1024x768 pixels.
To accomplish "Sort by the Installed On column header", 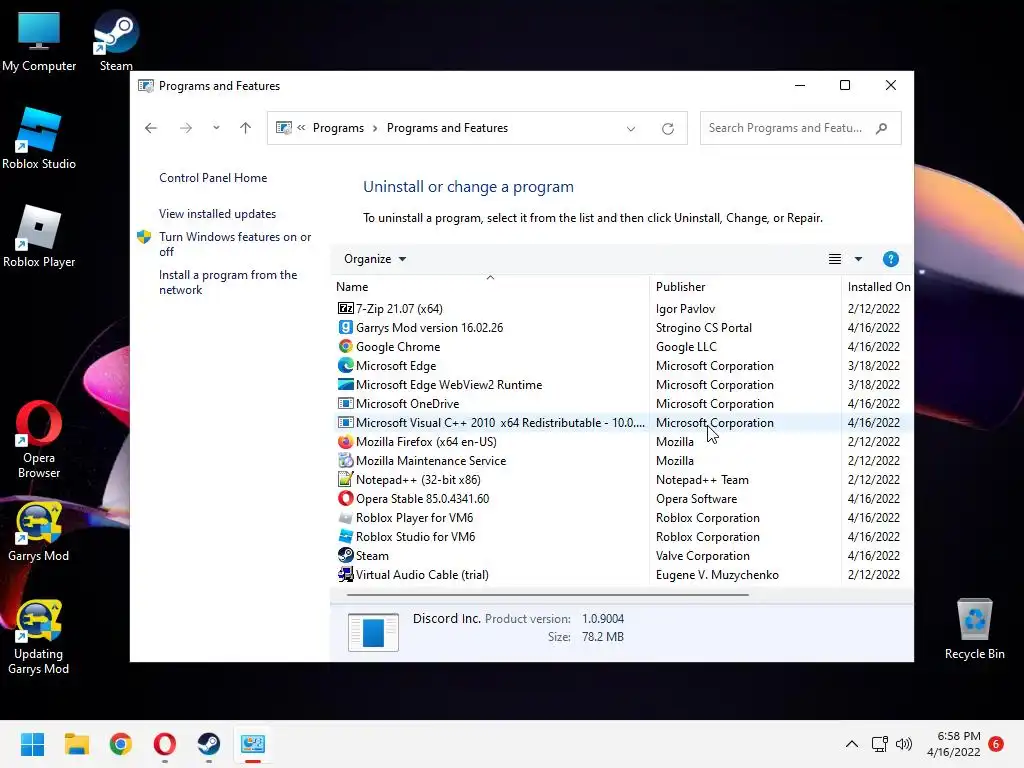I will tap(878, 286).
